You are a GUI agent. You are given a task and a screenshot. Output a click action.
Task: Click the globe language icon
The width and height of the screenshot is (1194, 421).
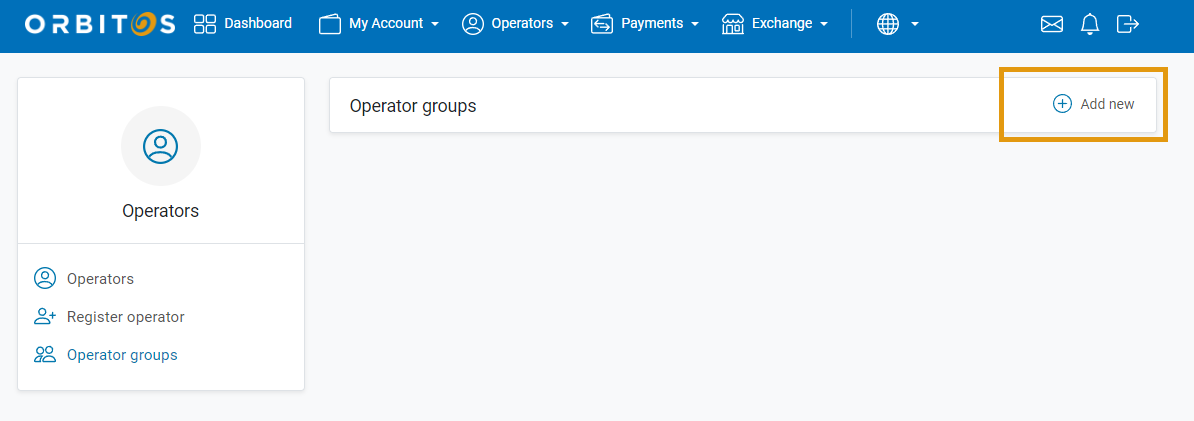point(888,24)
